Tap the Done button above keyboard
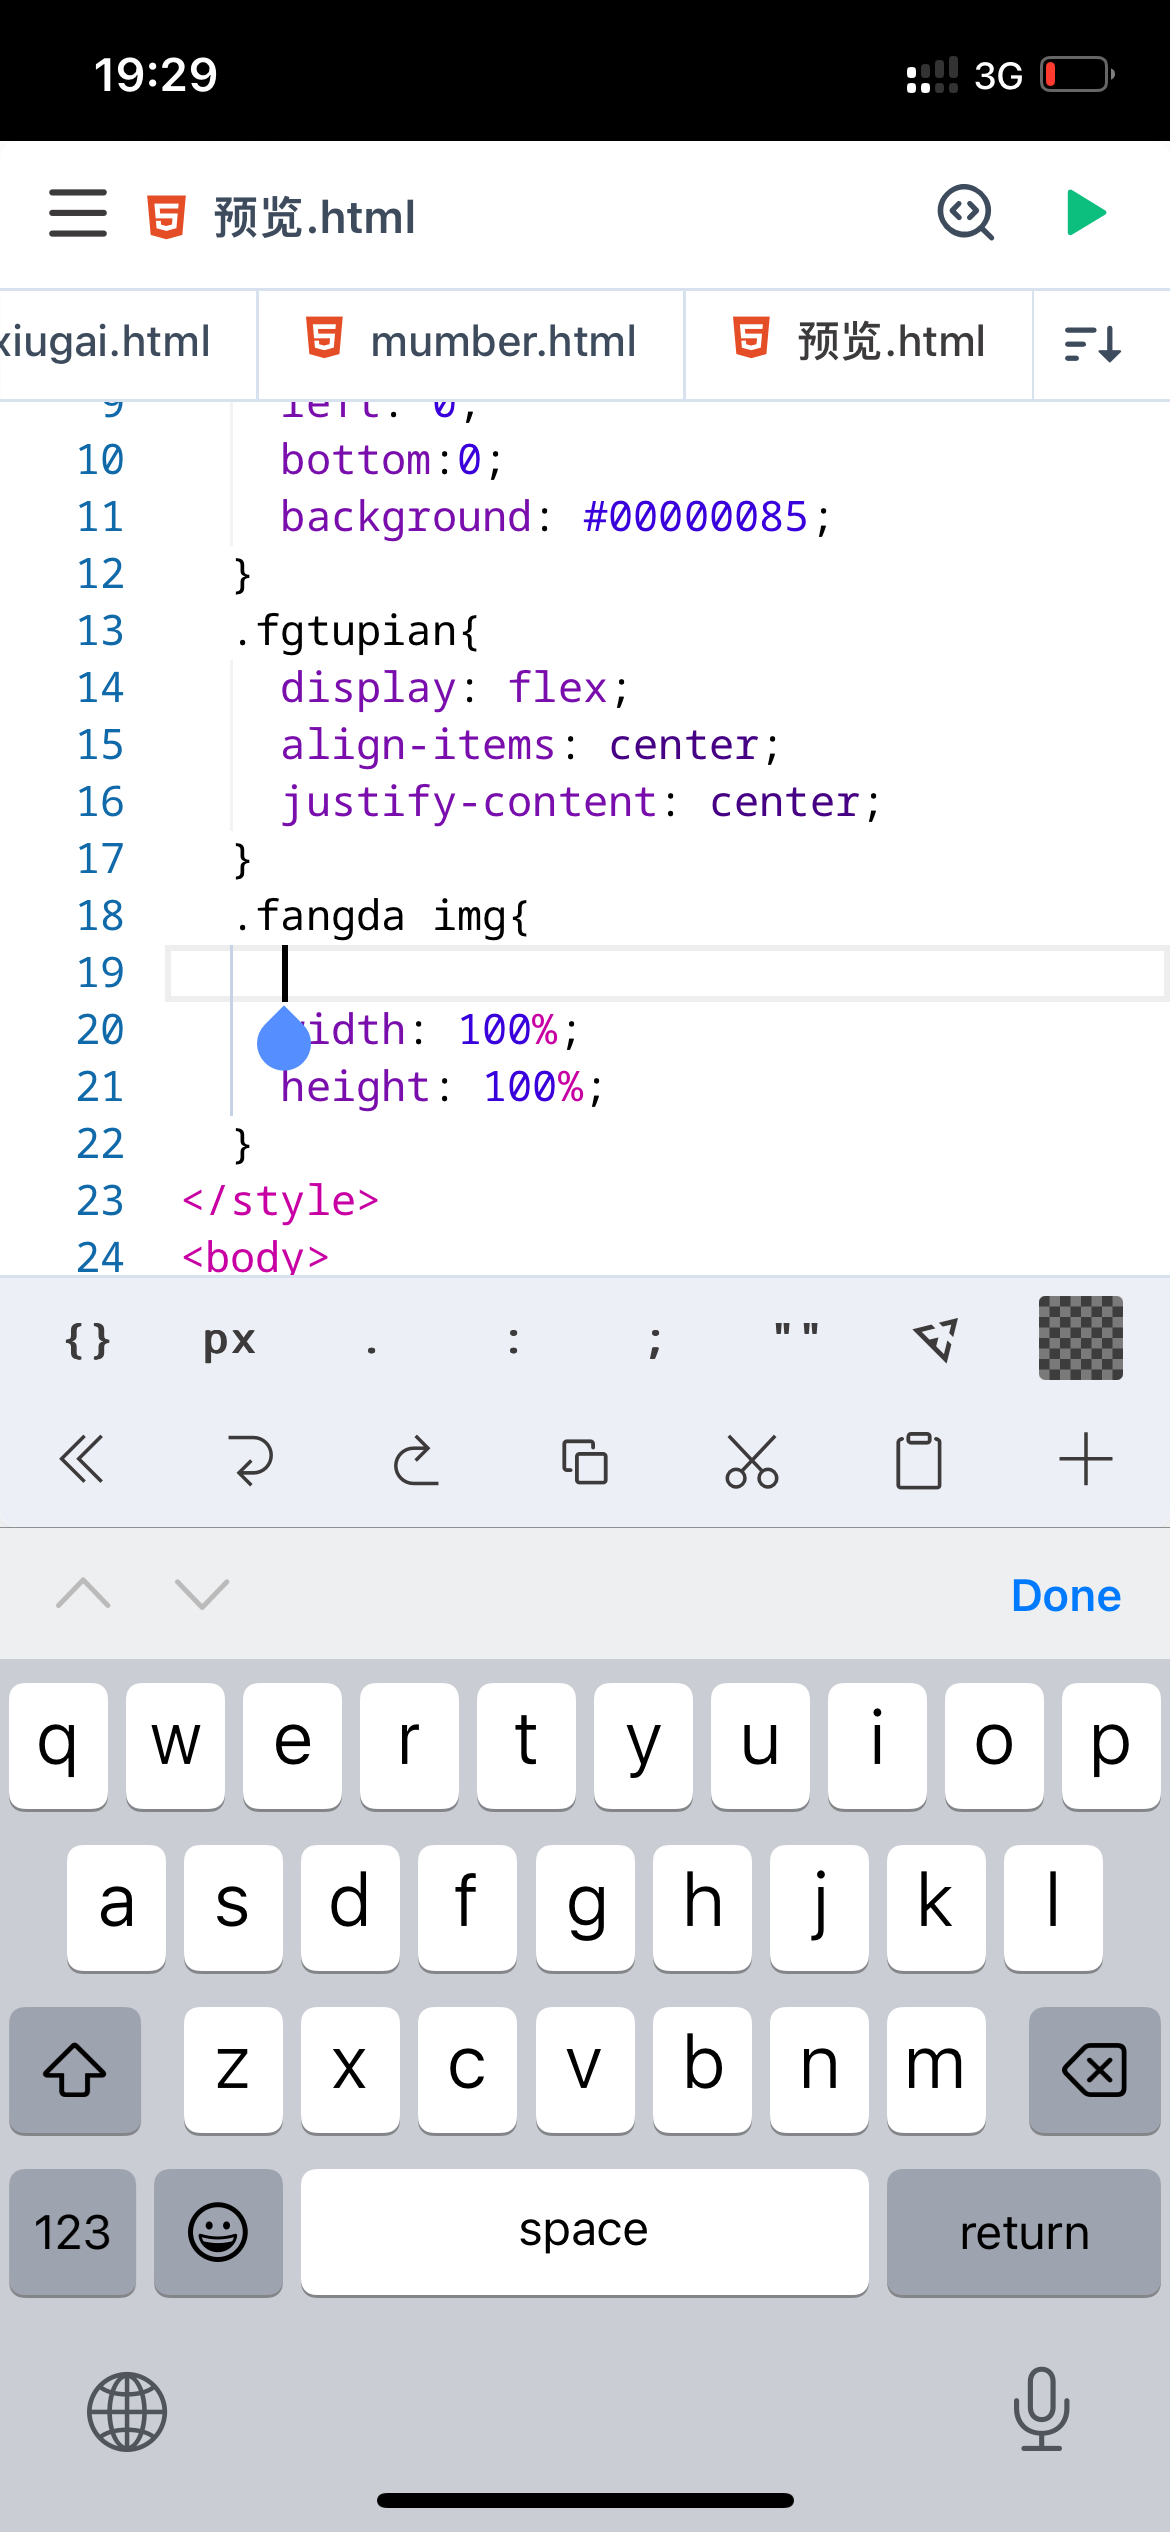 1065,1595
